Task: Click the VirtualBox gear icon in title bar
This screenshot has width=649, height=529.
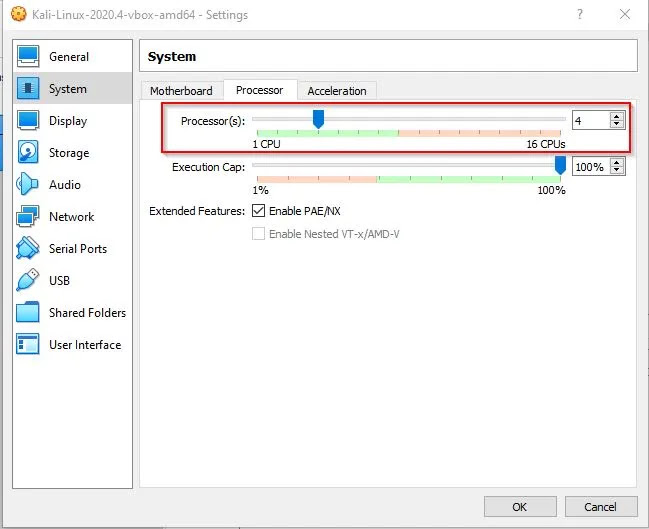Action: coord(19,14)
